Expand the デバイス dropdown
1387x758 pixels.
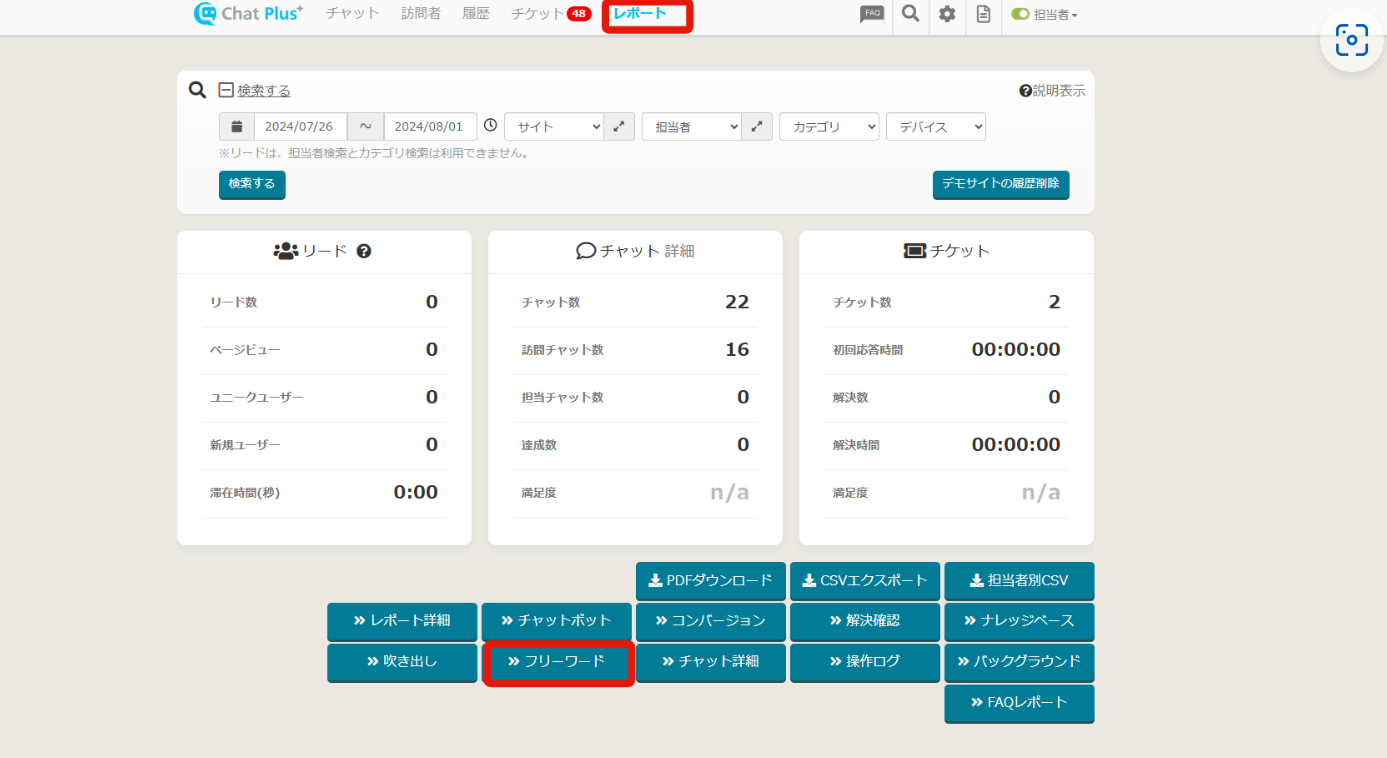coord(935,127)
